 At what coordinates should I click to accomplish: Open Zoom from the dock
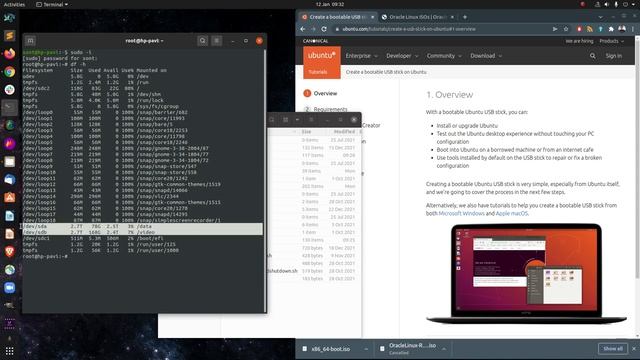click(x=9, y=287)
